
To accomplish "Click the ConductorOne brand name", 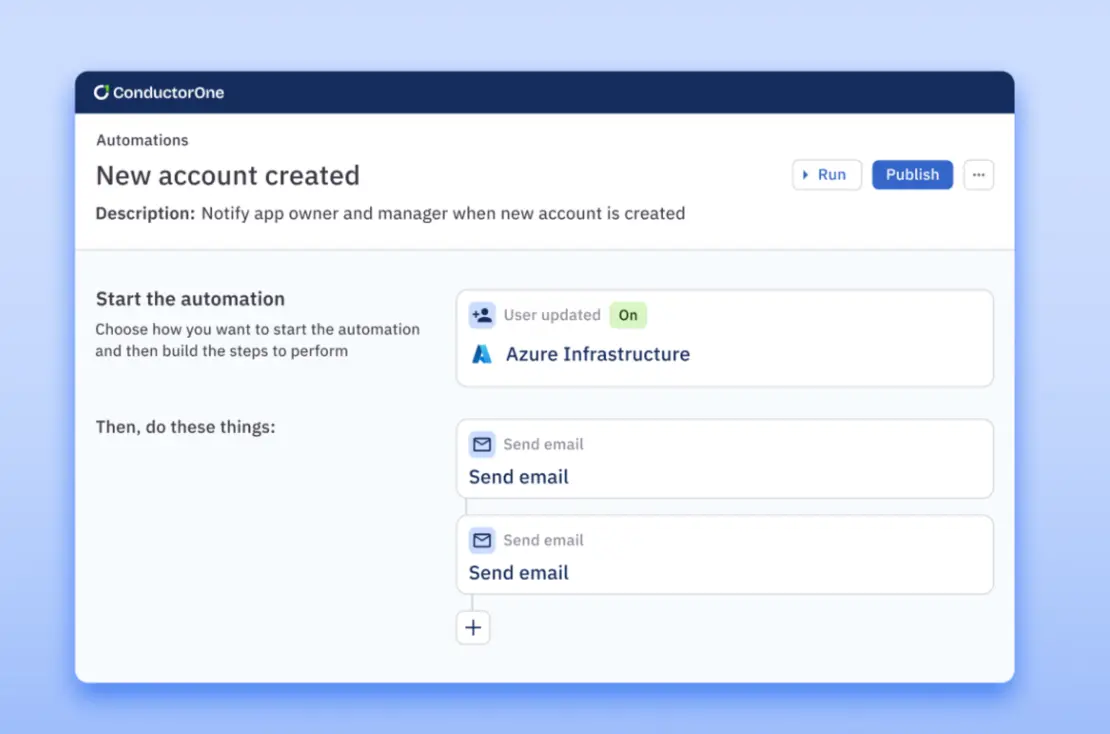I will tap(168, 93).
